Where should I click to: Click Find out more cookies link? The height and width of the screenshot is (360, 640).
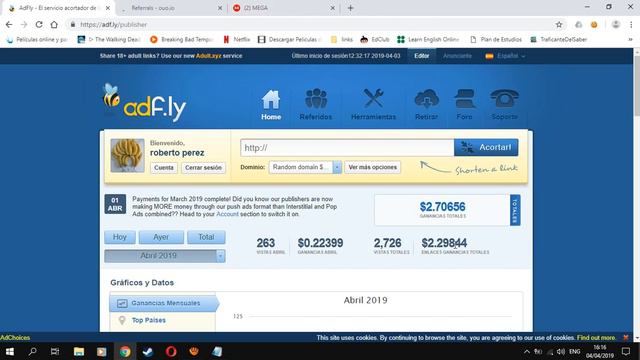click(596, 338)
